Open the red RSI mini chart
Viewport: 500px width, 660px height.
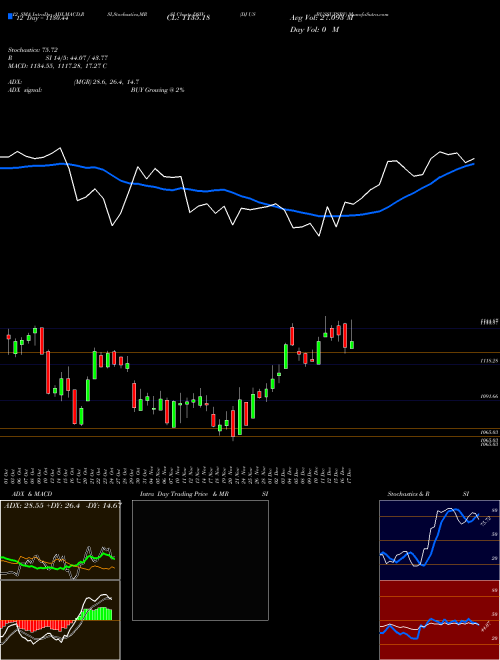click(439, 620)
